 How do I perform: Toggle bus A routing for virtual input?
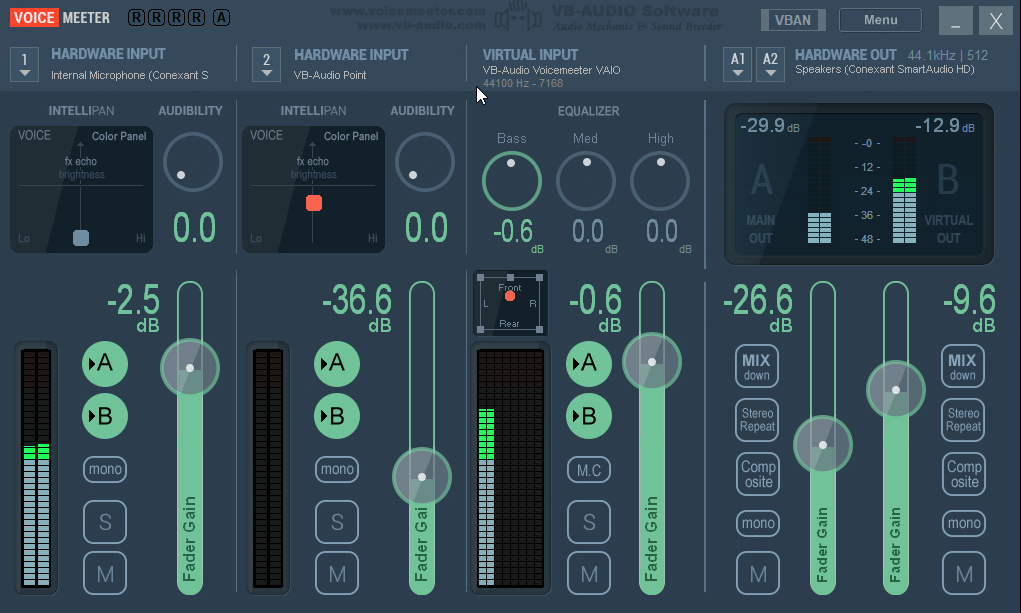point(589,363)
